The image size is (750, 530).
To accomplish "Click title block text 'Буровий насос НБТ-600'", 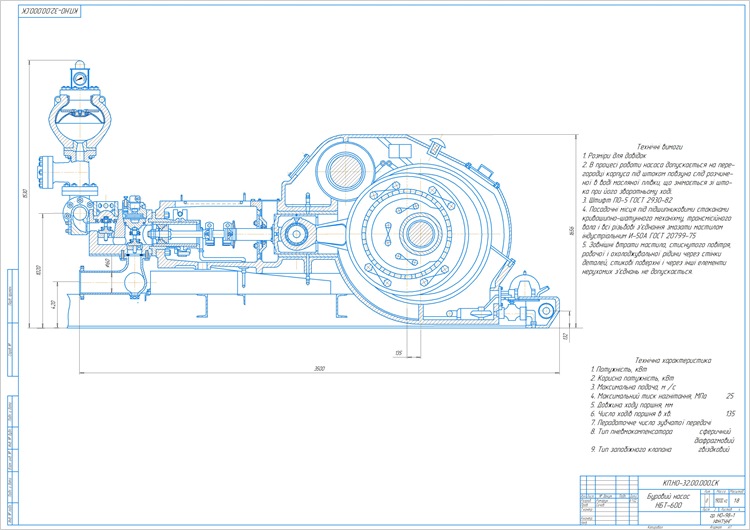I will [668, 501].
